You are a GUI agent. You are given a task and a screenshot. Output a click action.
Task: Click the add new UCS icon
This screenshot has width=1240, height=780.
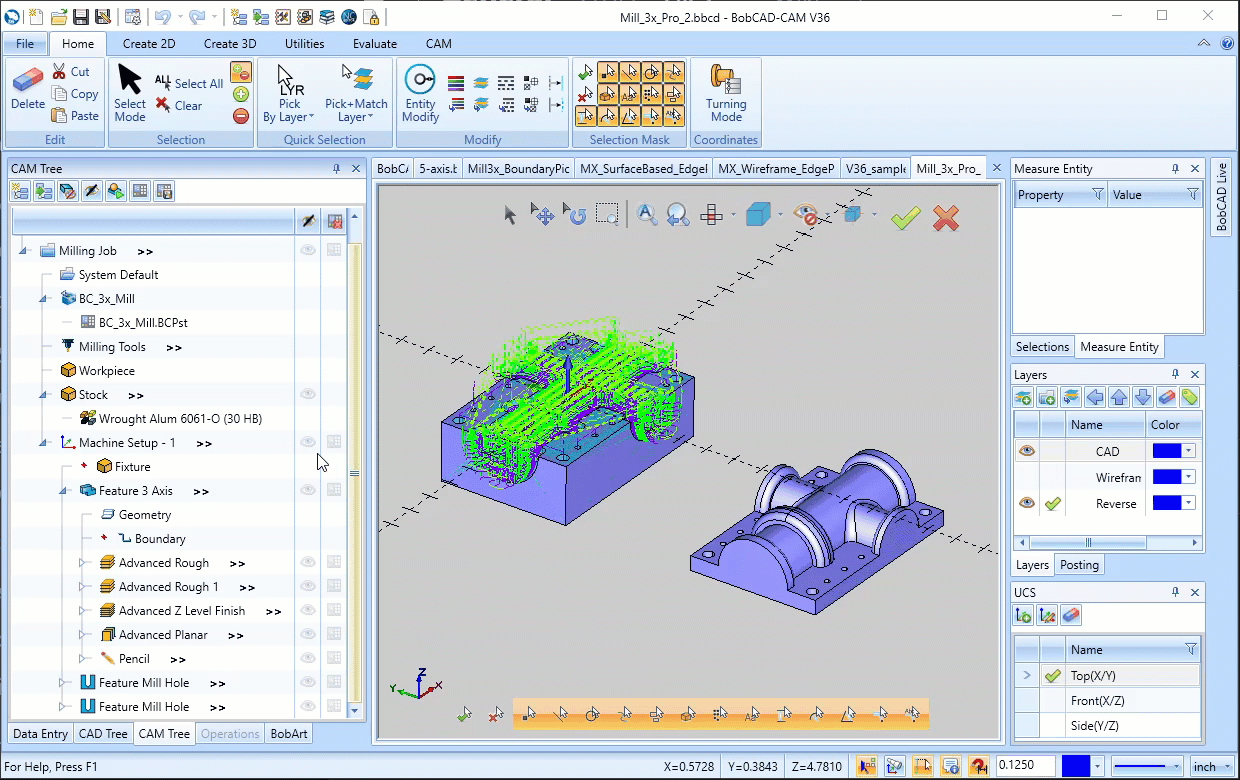(1024, 615)
